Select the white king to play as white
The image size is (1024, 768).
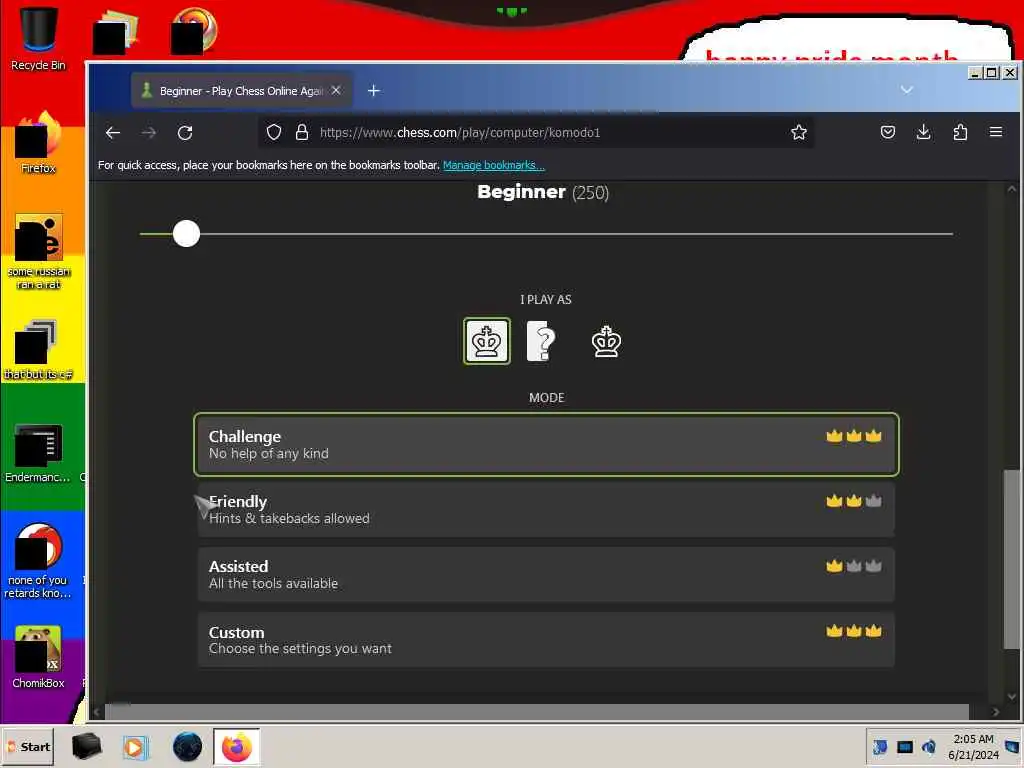click(487, 341)
